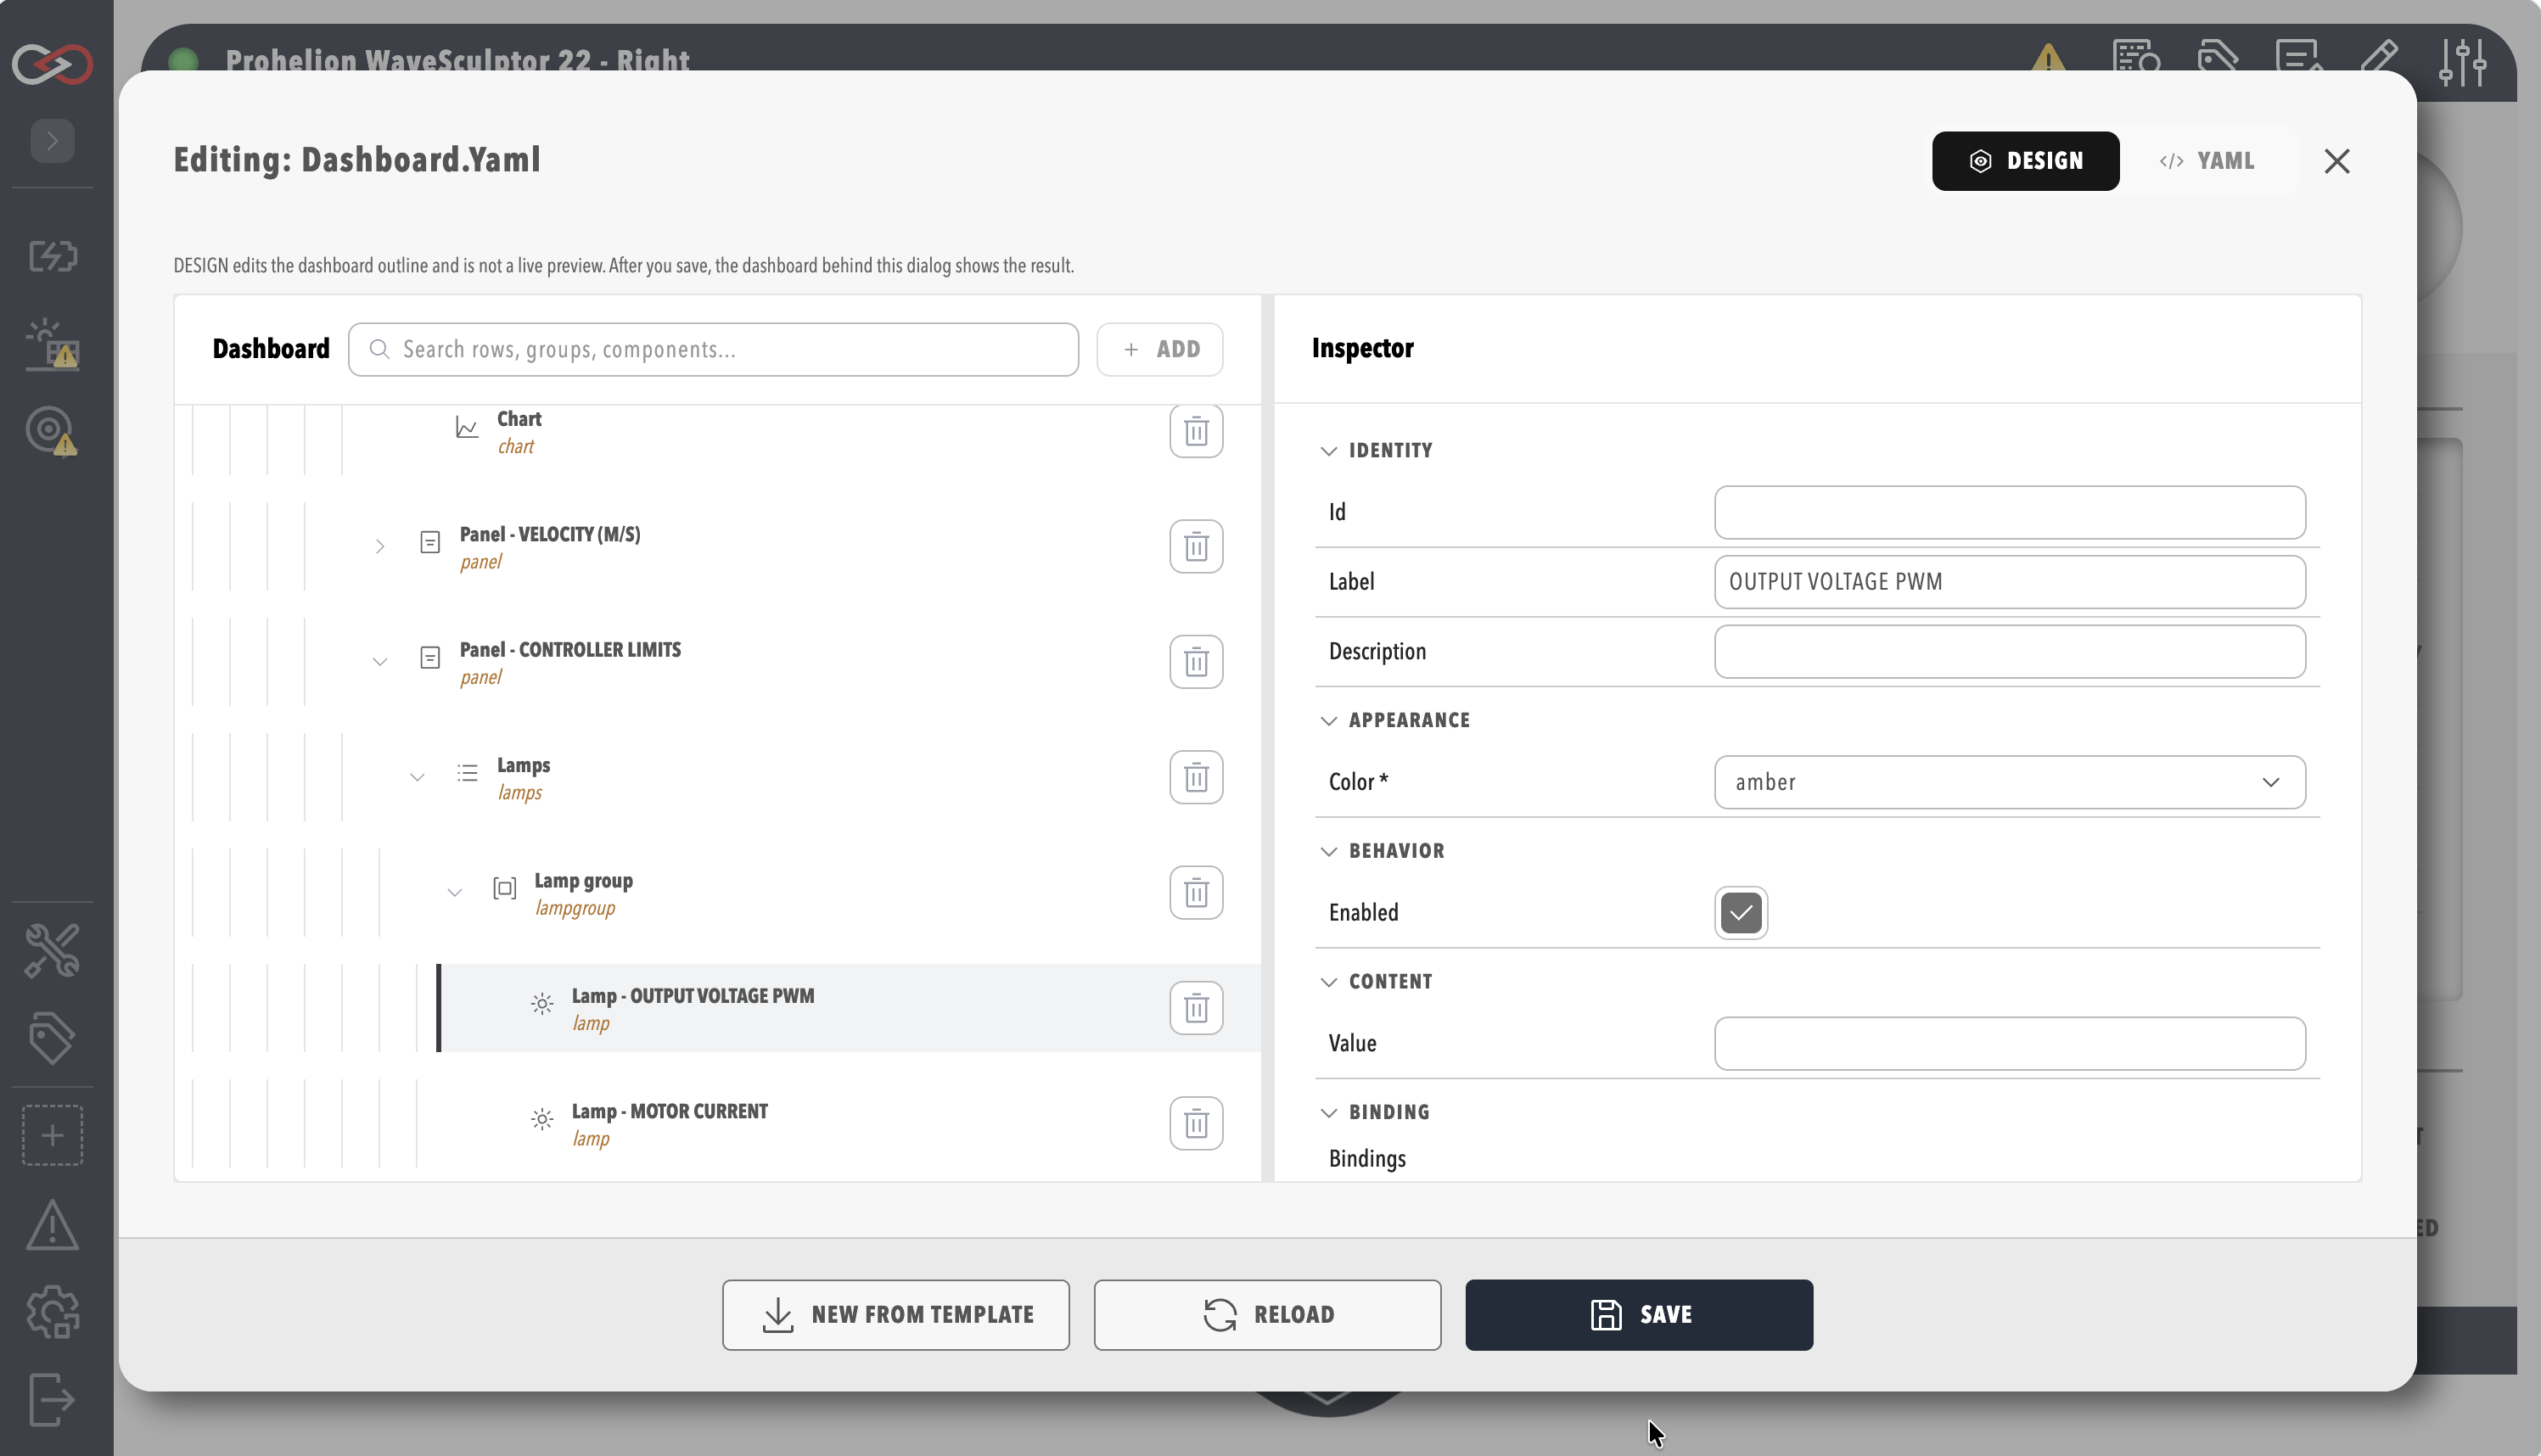This screenshot has height=1456, width=2541.
Task: Collapse the Lamp group node
Action: coord(454,892)
